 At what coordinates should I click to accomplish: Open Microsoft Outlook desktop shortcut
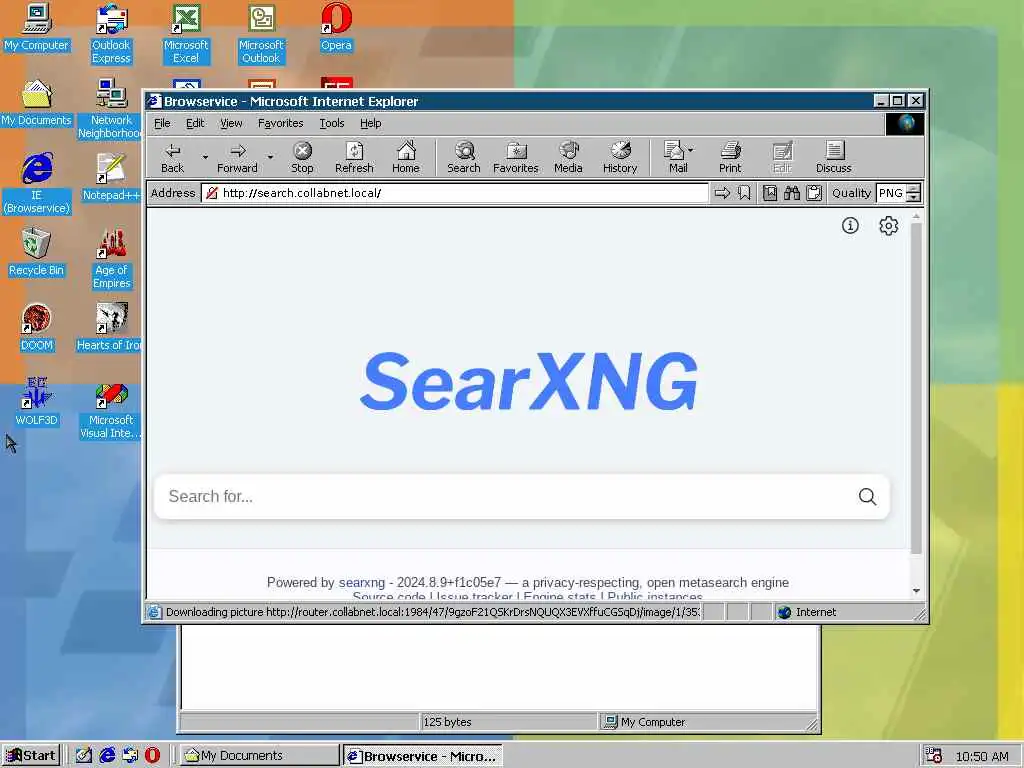(x=261, y=34)
